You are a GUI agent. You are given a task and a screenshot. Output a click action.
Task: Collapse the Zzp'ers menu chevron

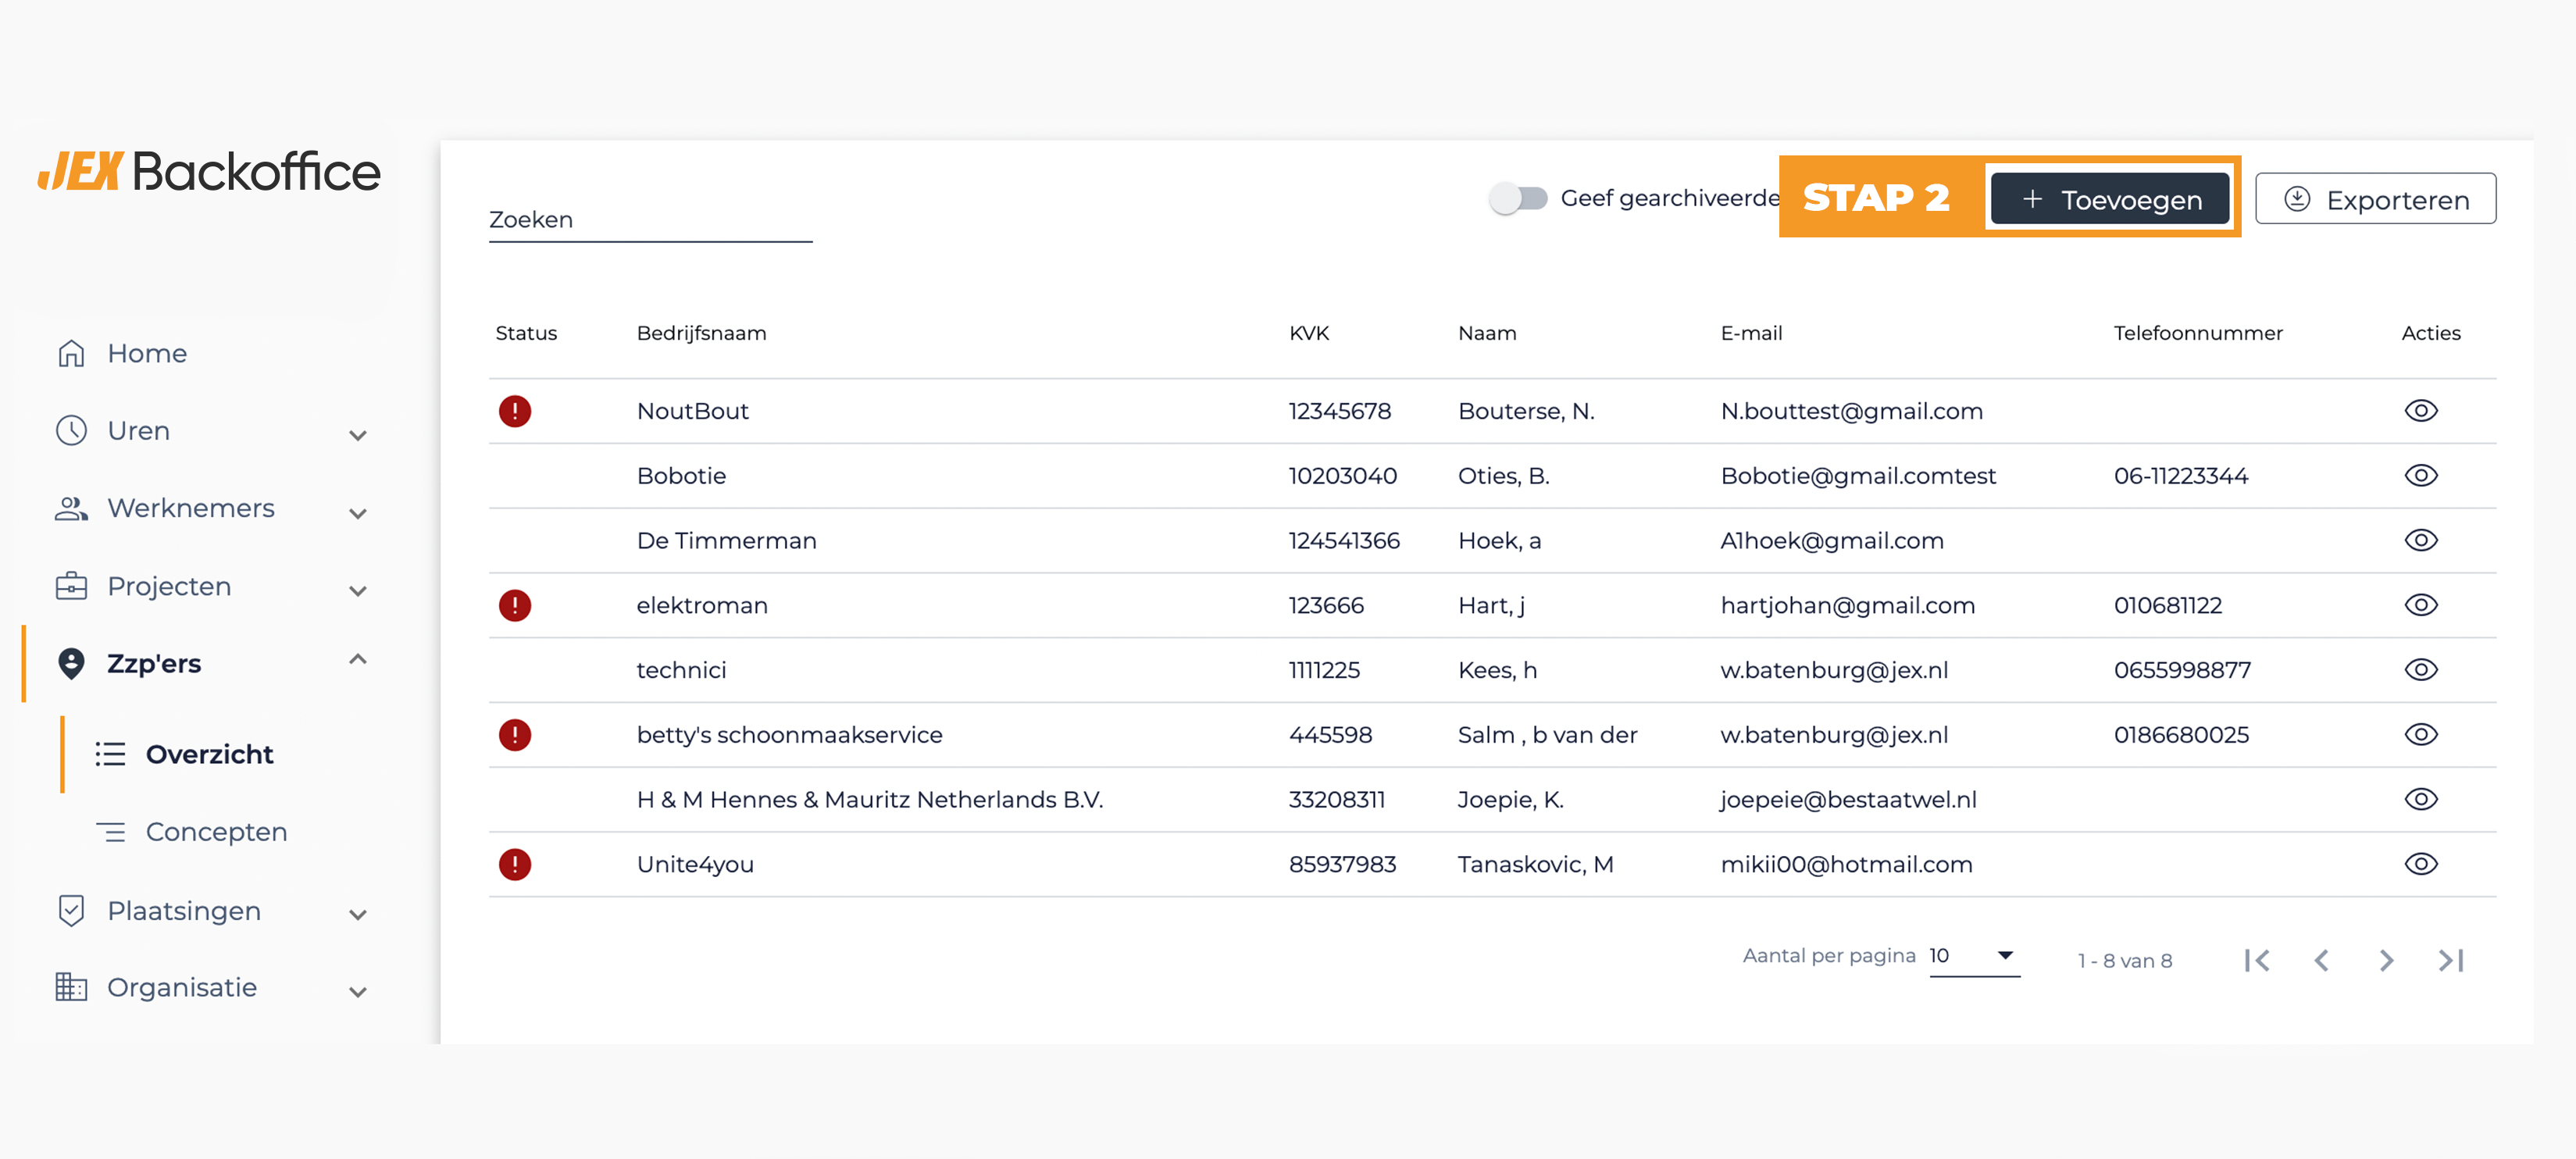click(x=358, y=659)
